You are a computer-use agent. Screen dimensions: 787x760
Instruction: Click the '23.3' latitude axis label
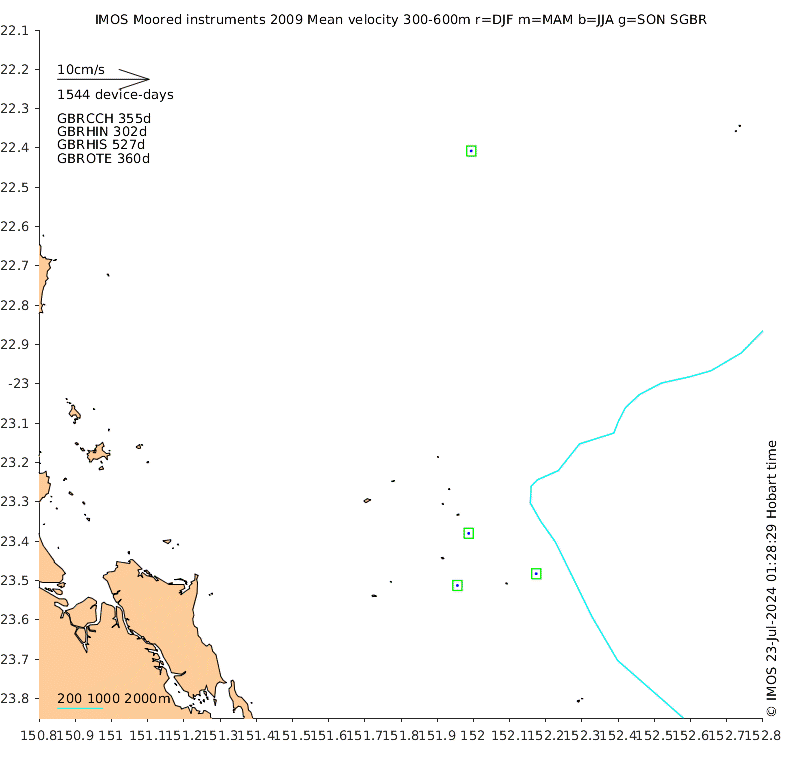click(x=15, y=501)
